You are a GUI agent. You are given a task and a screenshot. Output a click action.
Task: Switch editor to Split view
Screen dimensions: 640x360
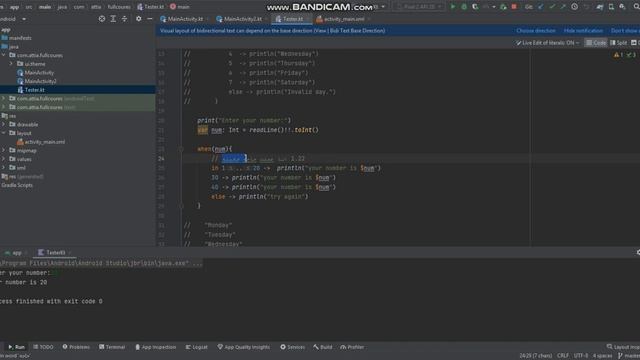[x=619, y=42]
